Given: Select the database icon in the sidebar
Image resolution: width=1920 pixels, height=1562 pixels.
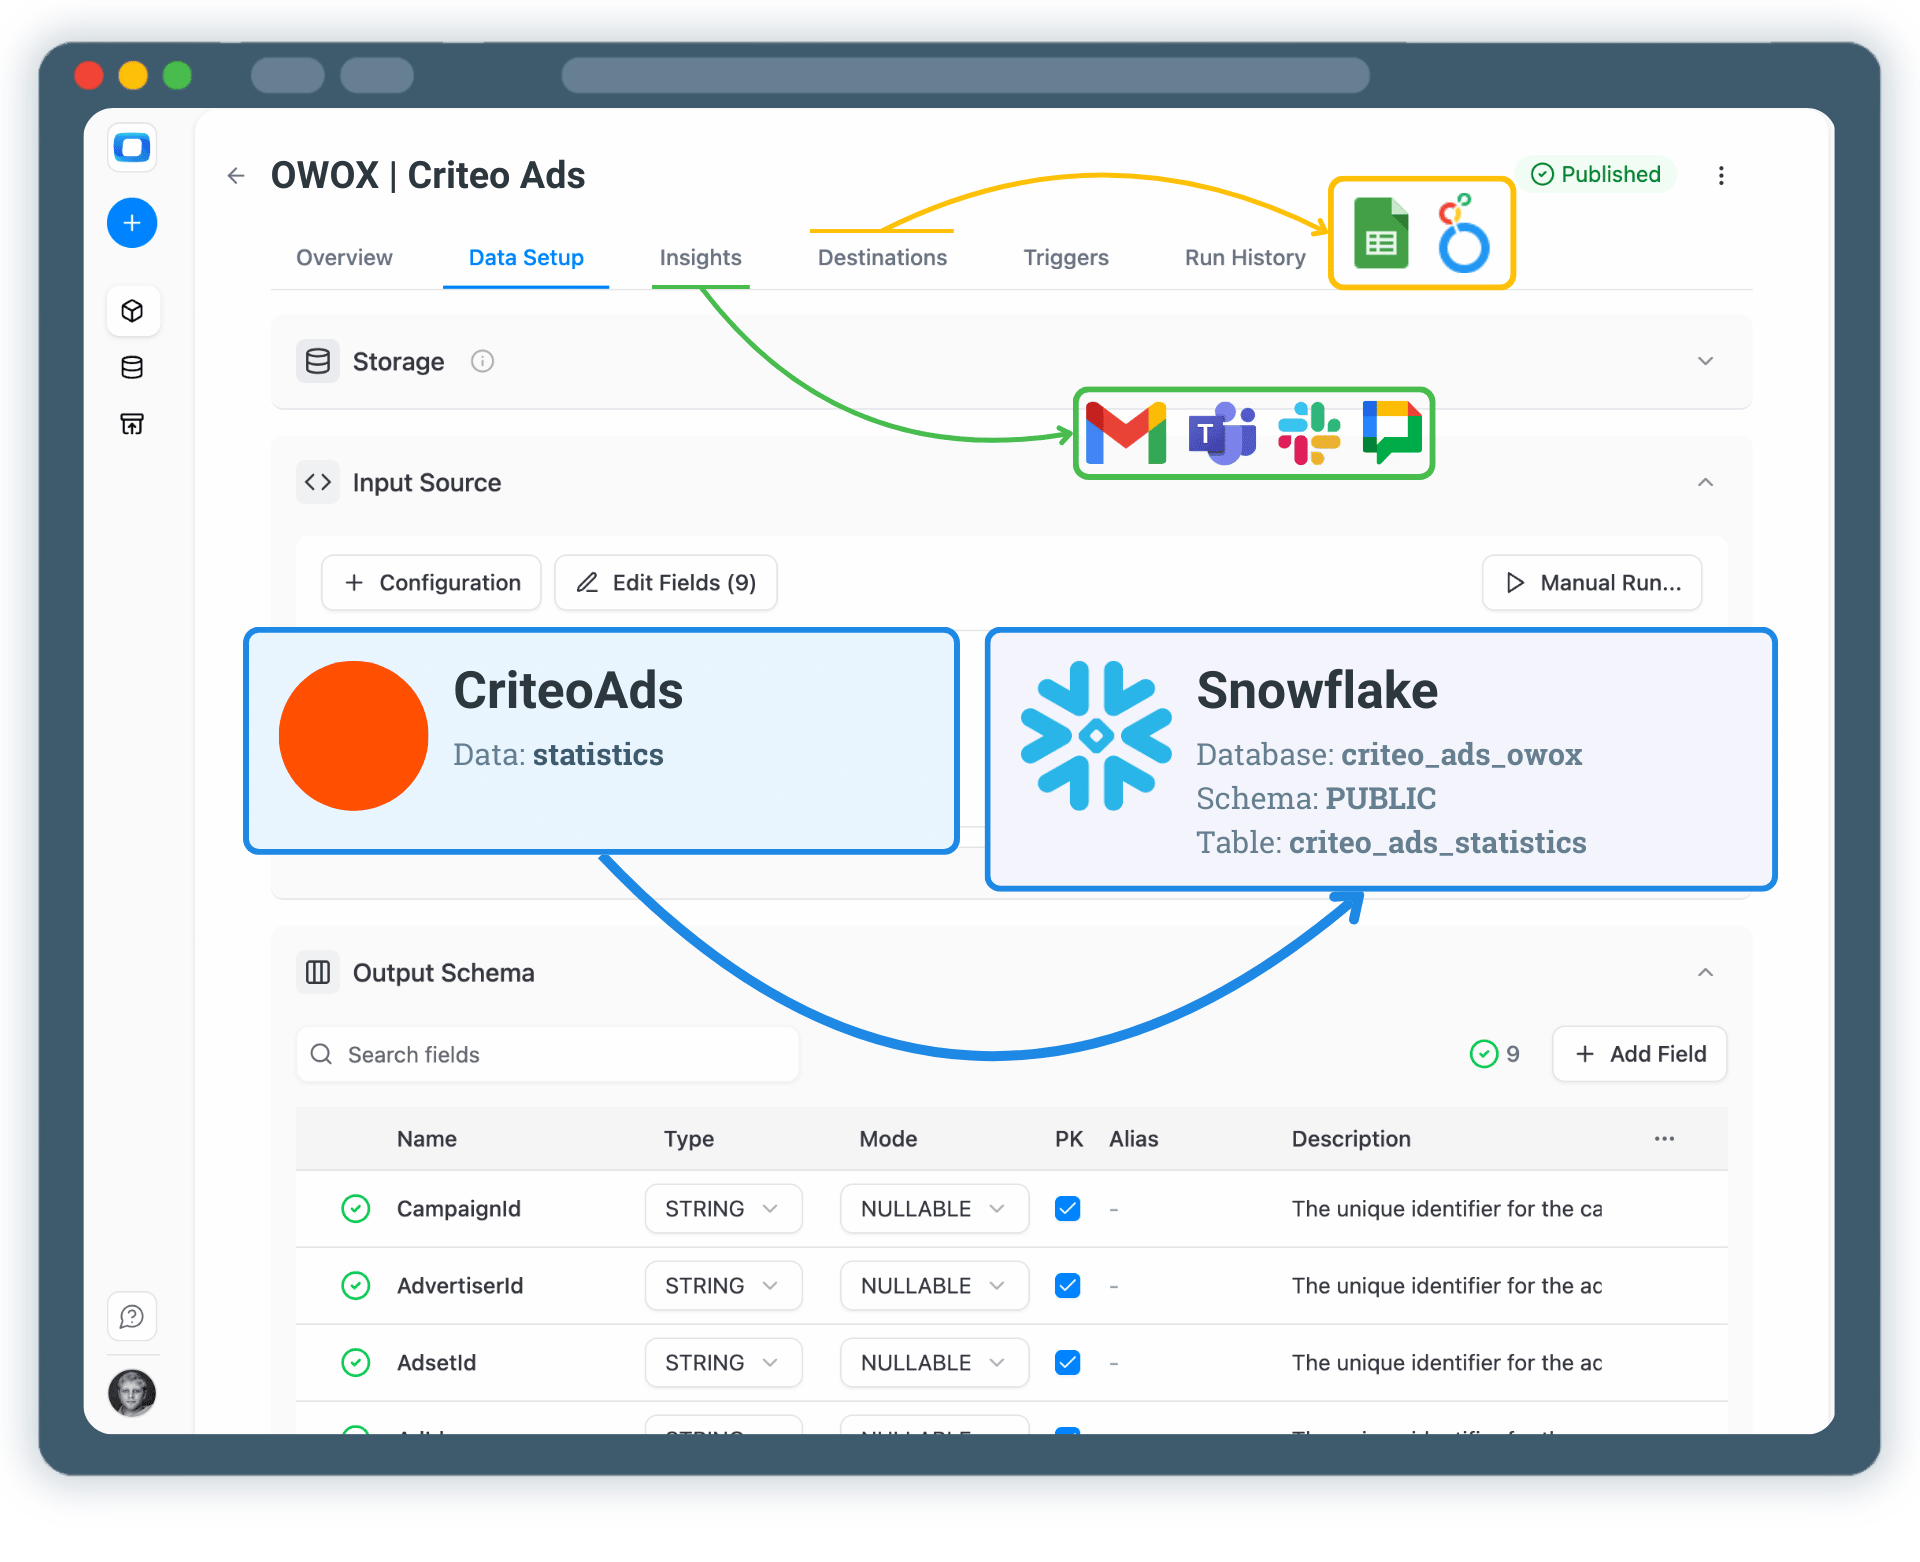Looking at the screenshot, I should [x=132, y=367].
